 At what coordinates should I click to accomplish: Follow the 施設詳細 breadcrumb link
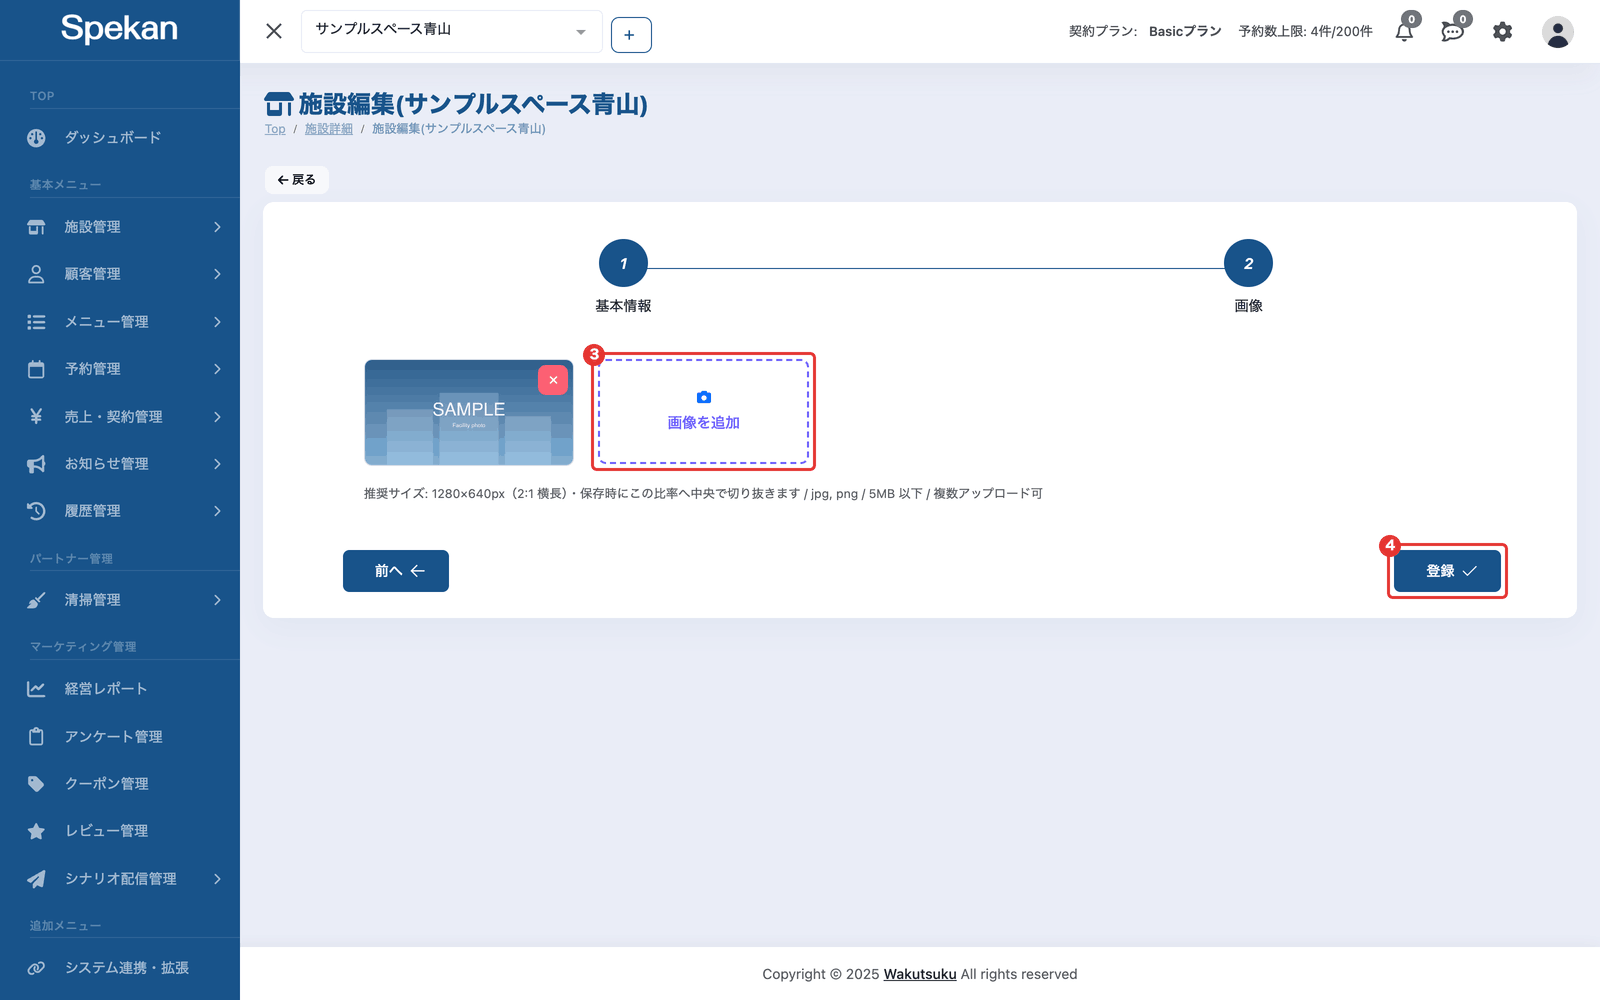[329, 129]
